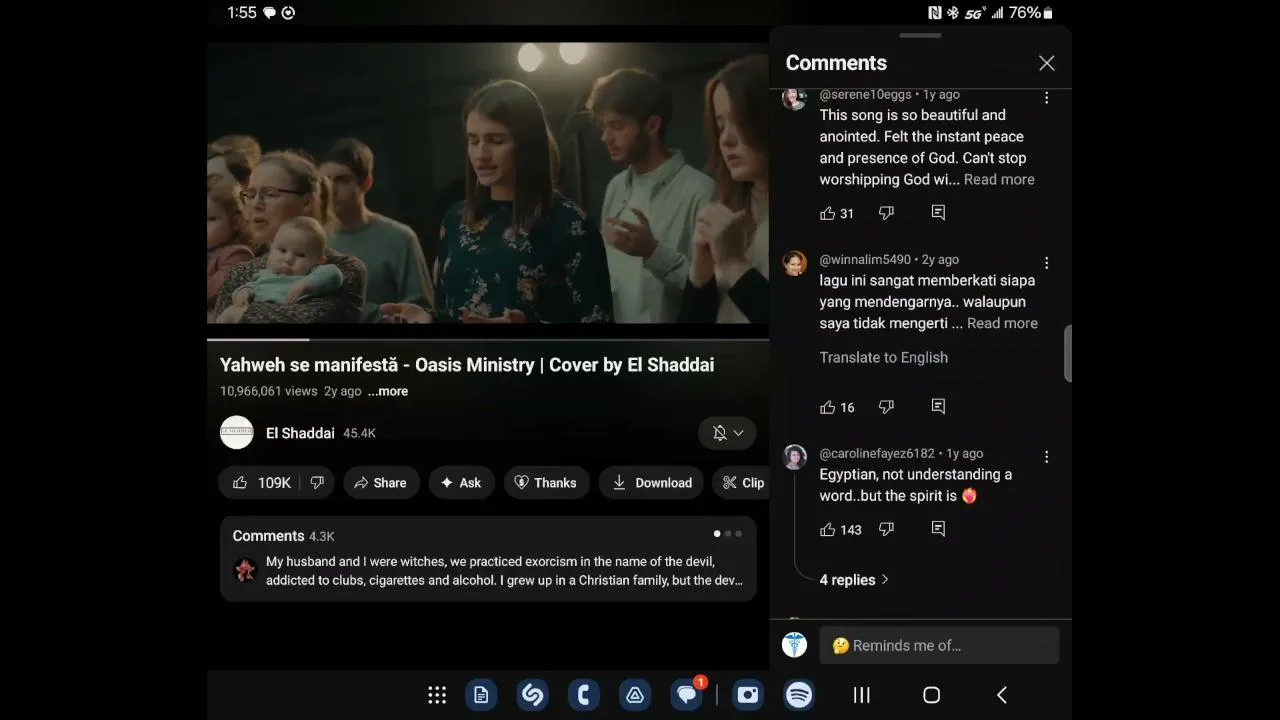This screenshot has width=1280, height=720.
Task: Open more options for @carolinefayez6182 comment
Action: pos(1047,457)
